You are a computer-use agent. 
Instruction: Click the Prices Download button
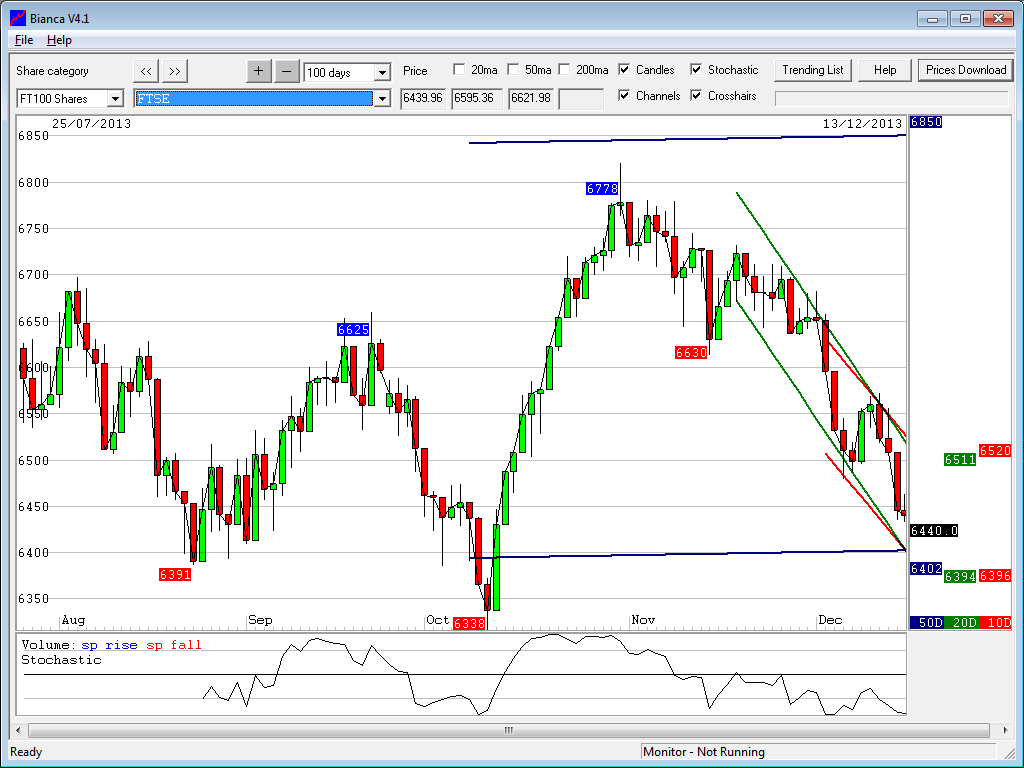point(965,70)
